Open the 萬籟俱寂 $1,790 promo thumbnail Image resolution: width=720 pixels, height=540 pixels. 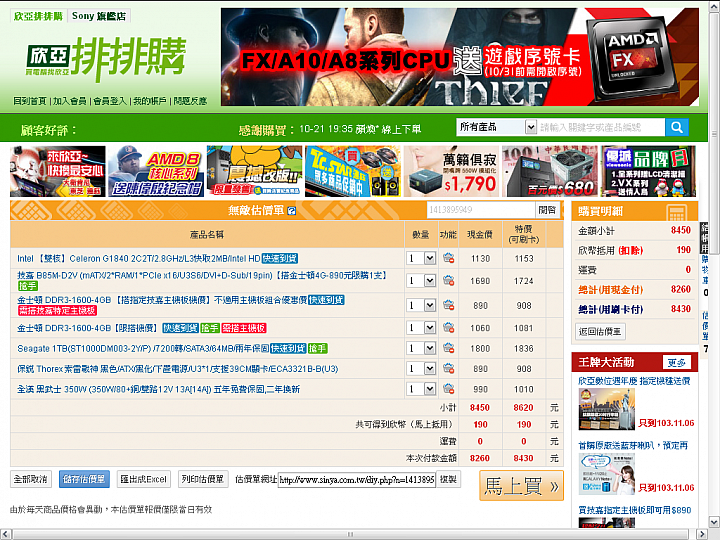[451, 171]
